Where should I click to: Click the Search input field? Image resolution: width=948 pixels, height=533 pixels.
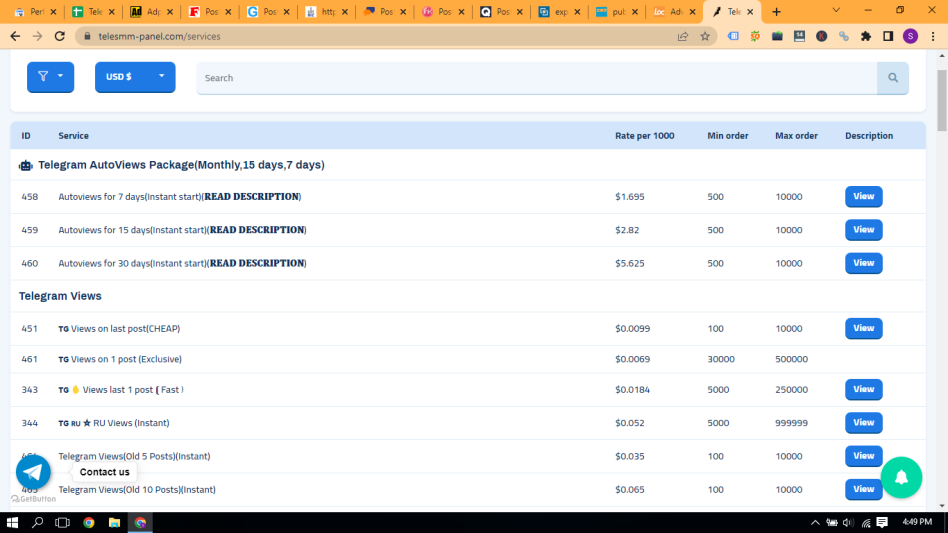(x=537, y=78)
